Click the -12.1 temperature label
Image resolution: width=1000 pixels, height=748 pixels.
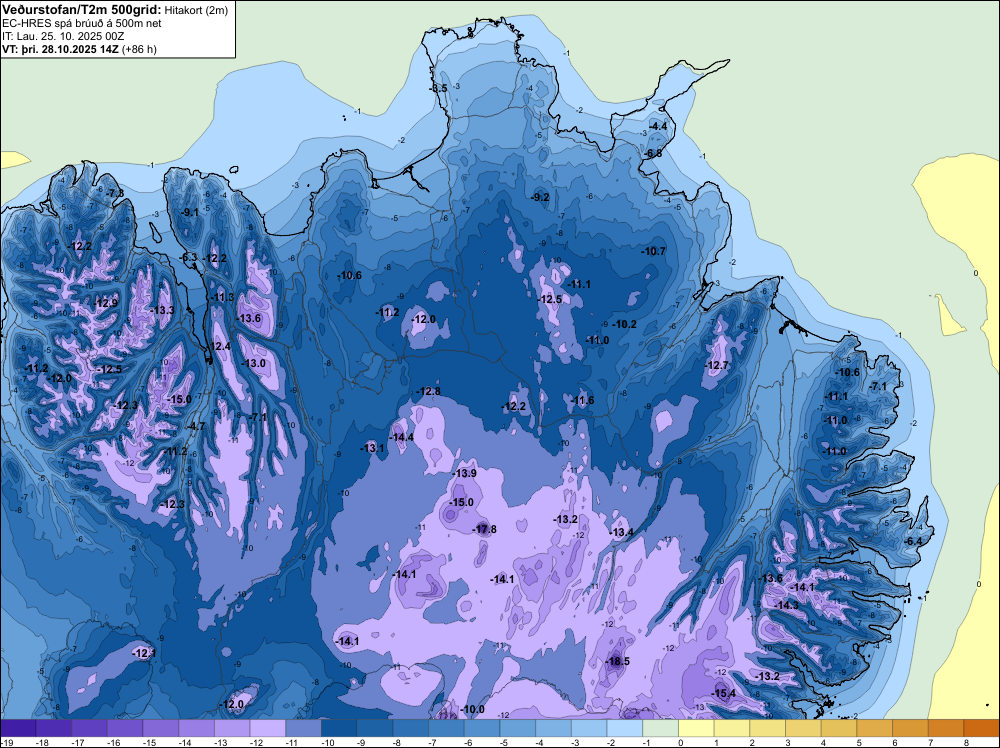click(143, 653)
